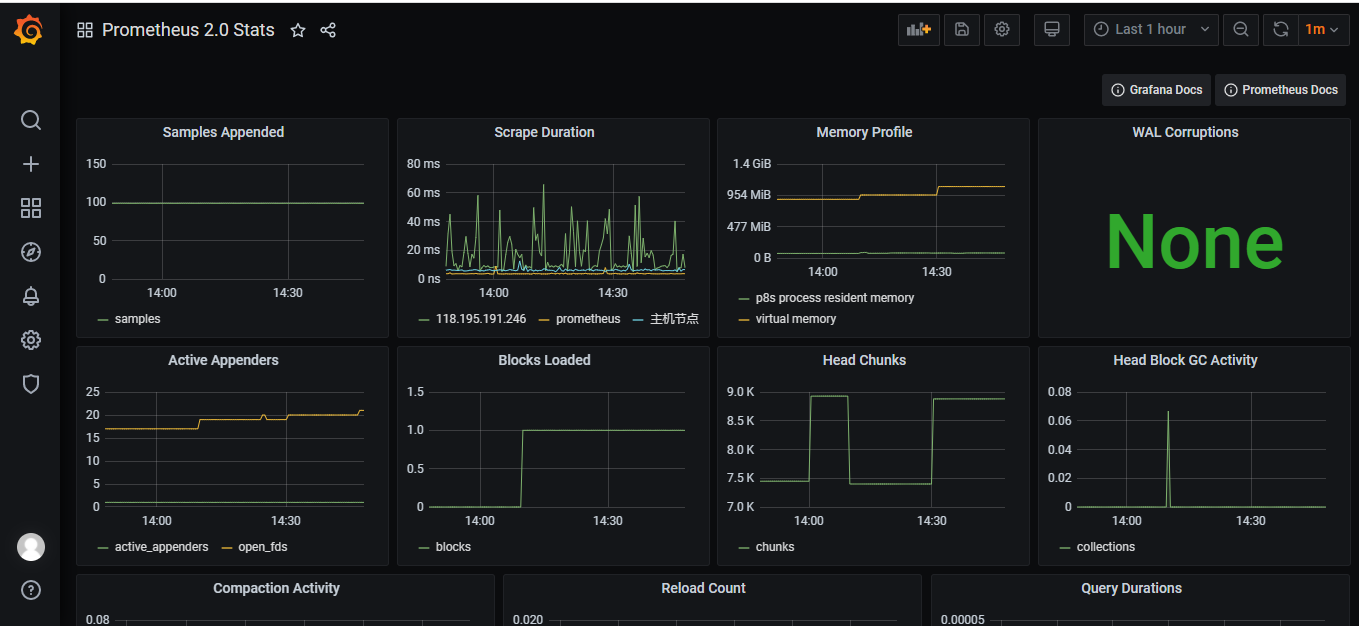Open the Configuration gear in sidebar
1359x626 pixels.
31,340
